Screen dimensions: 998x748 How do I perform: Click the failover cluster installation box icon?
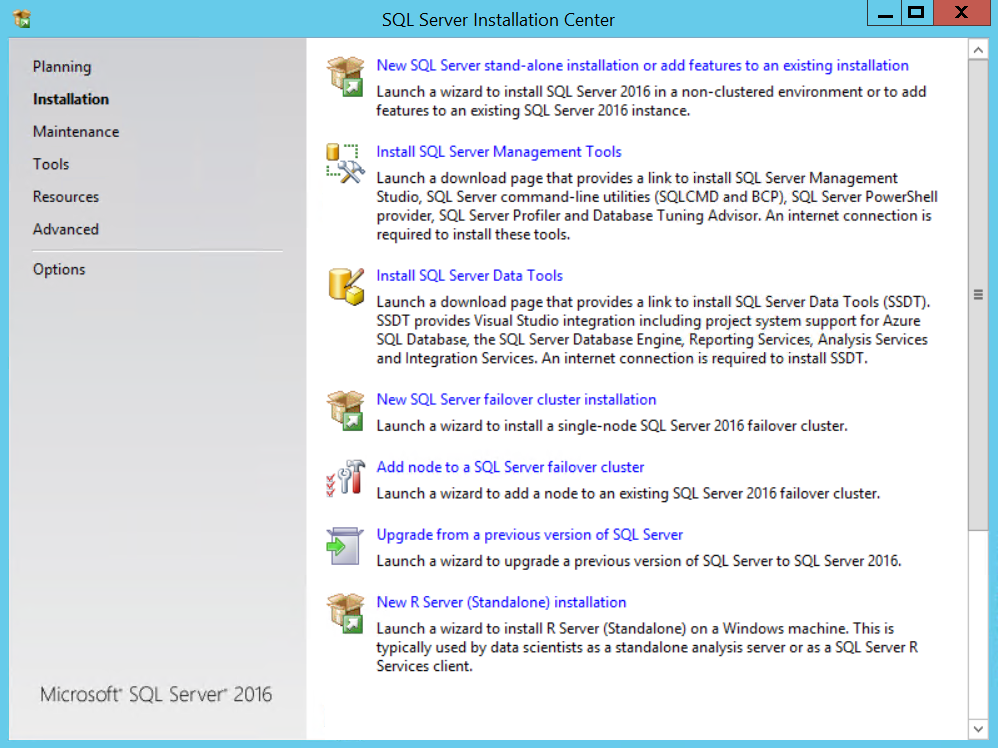coord(345,408)
